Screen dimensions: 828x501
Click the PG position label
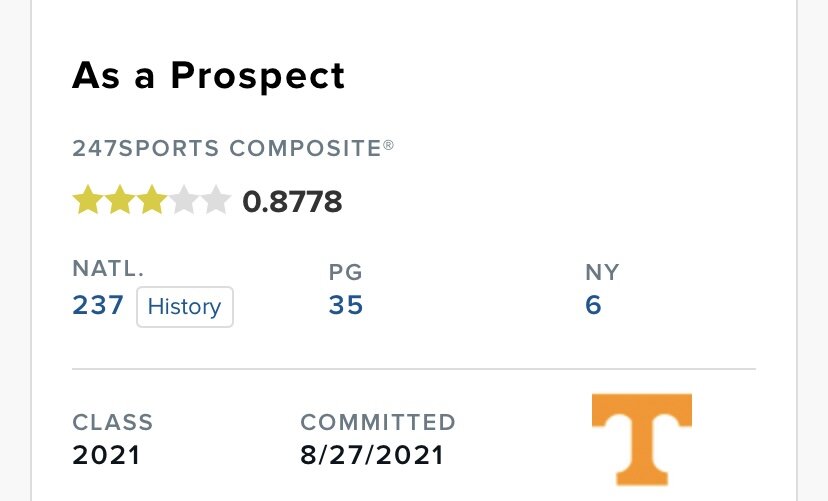(x=345, y=272)
